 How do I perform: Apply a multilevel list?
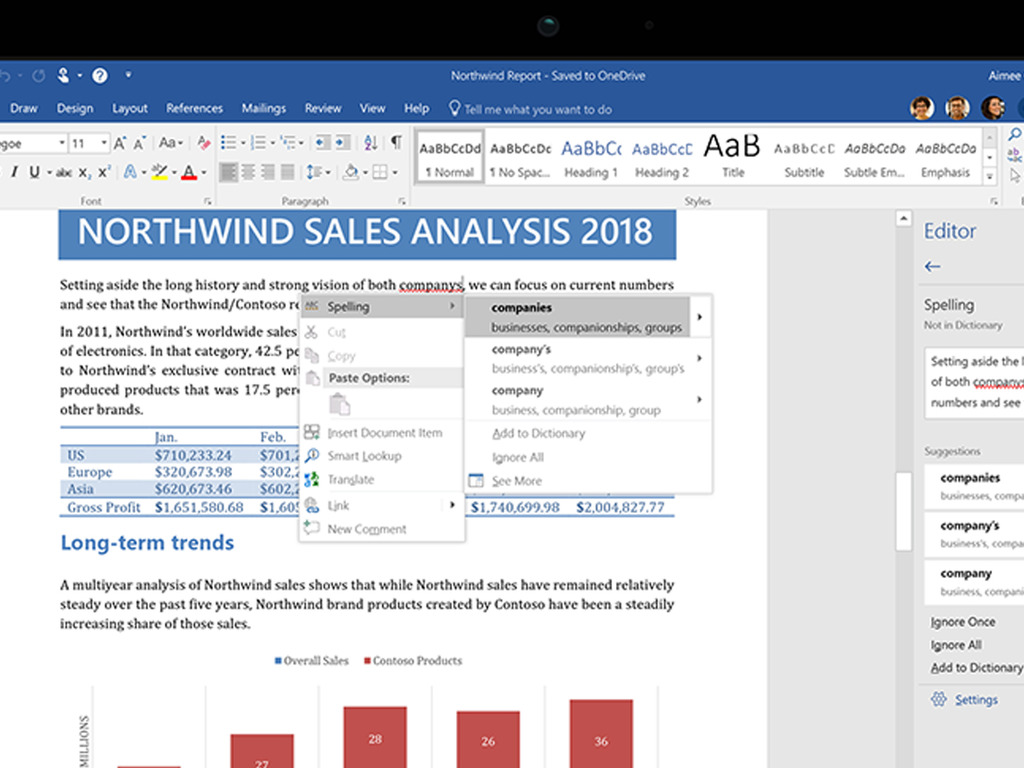click(x=287, y=142)
